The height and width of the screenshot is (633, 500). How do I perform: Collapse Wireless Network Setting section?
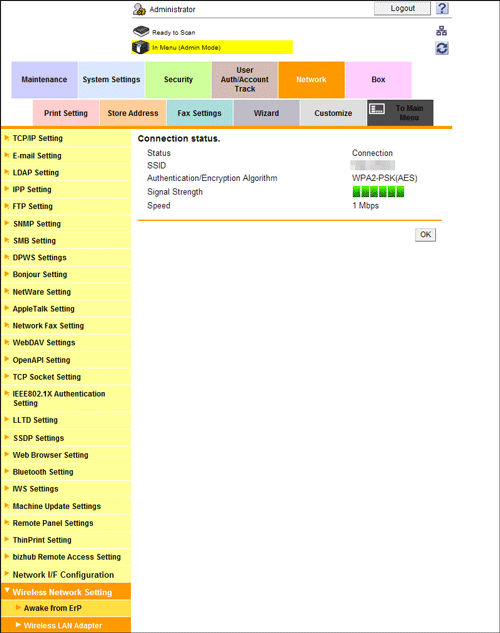[x=66, y=592]
